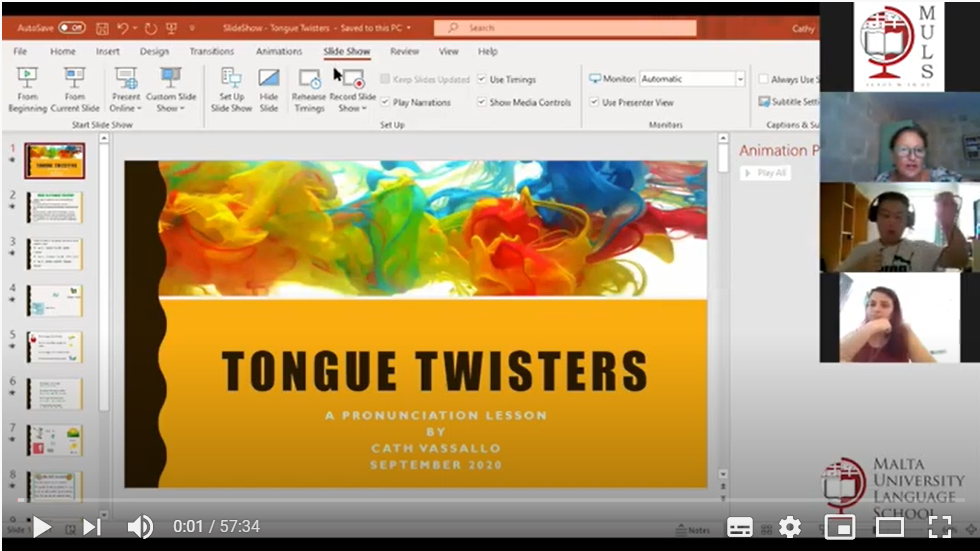980x551 pixels.
Task: Start slideshow From Beginning
Action: click(27, 90)
